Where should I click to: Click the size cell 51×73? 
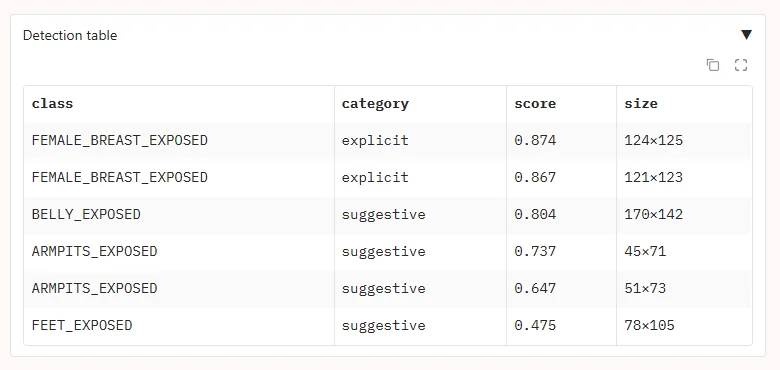tap(684, 289)
